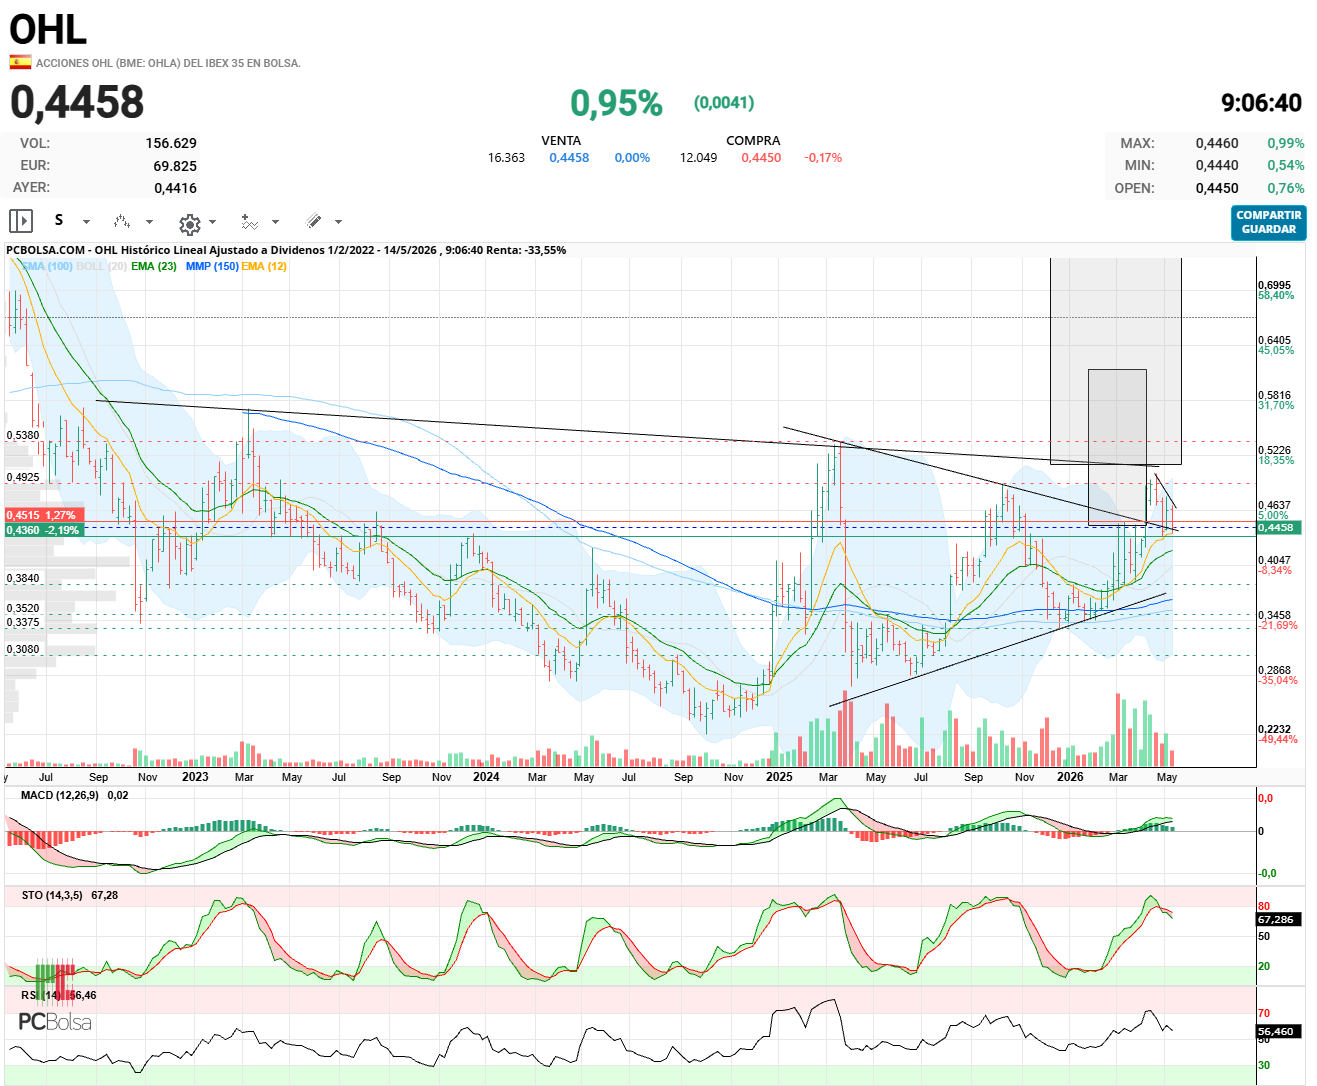
Task: Select the pencil drawing tool icon
Action: pos(313,221)
